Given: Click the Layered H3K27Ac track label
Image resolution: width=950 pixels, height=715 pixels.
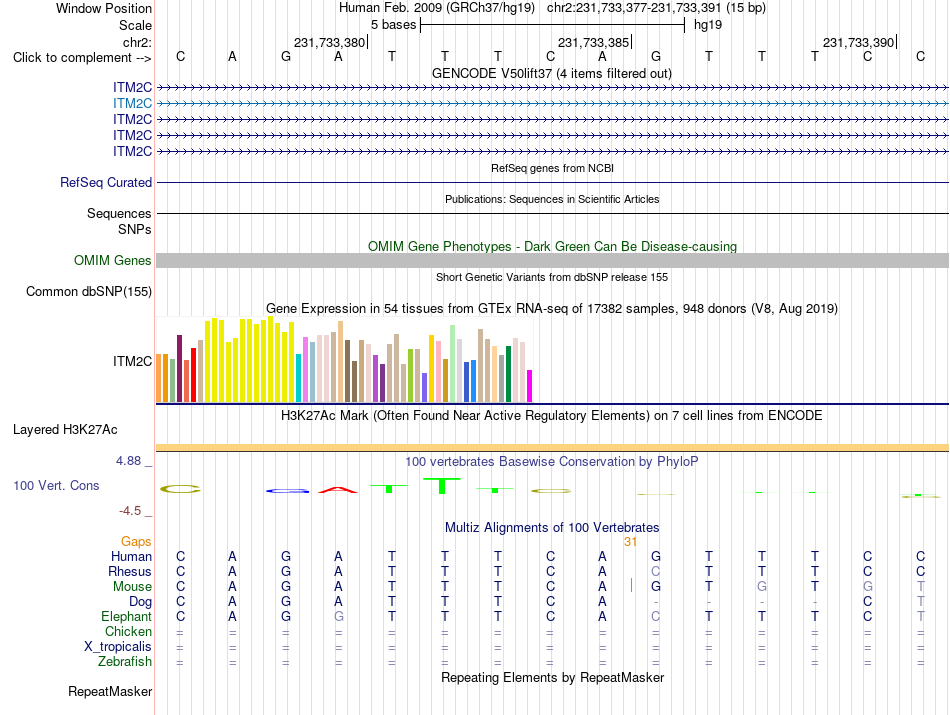Looking at the screenshot, I should (65, 430).
